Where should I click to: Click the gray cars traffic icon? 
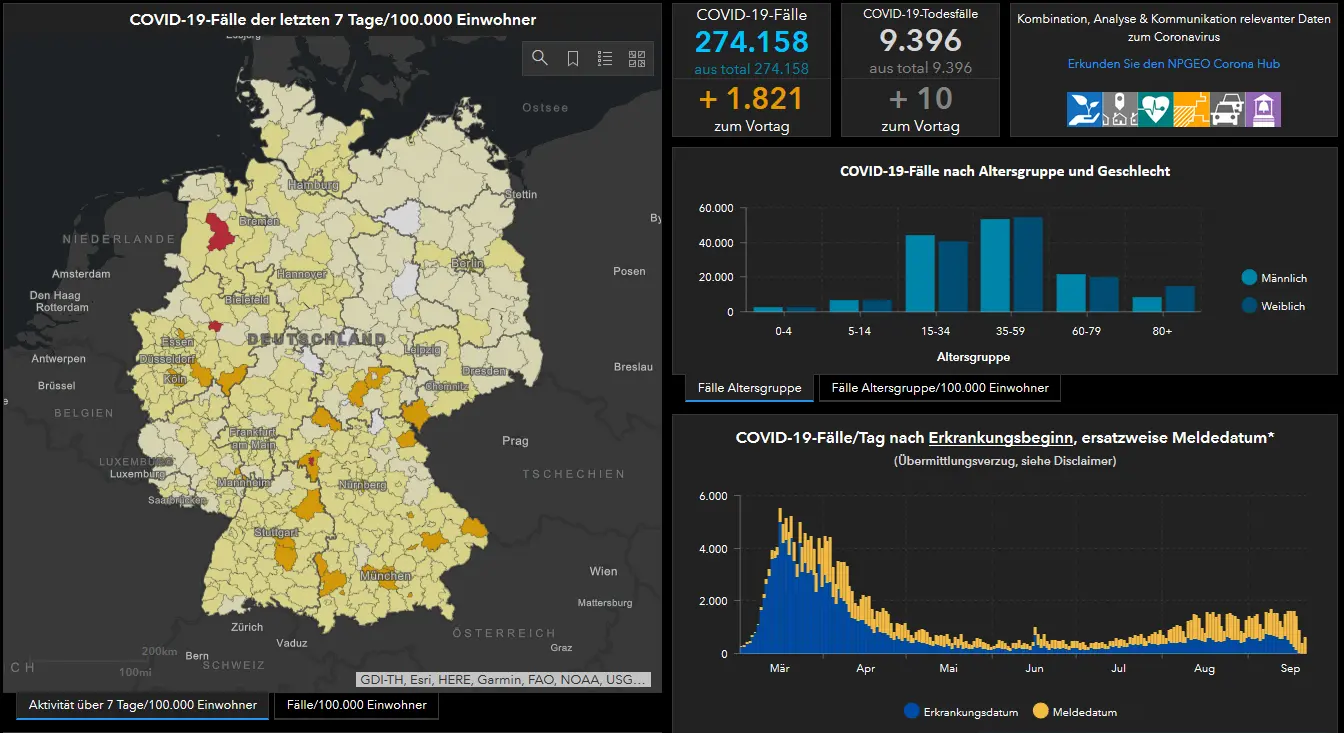[x=1227, y=109]
